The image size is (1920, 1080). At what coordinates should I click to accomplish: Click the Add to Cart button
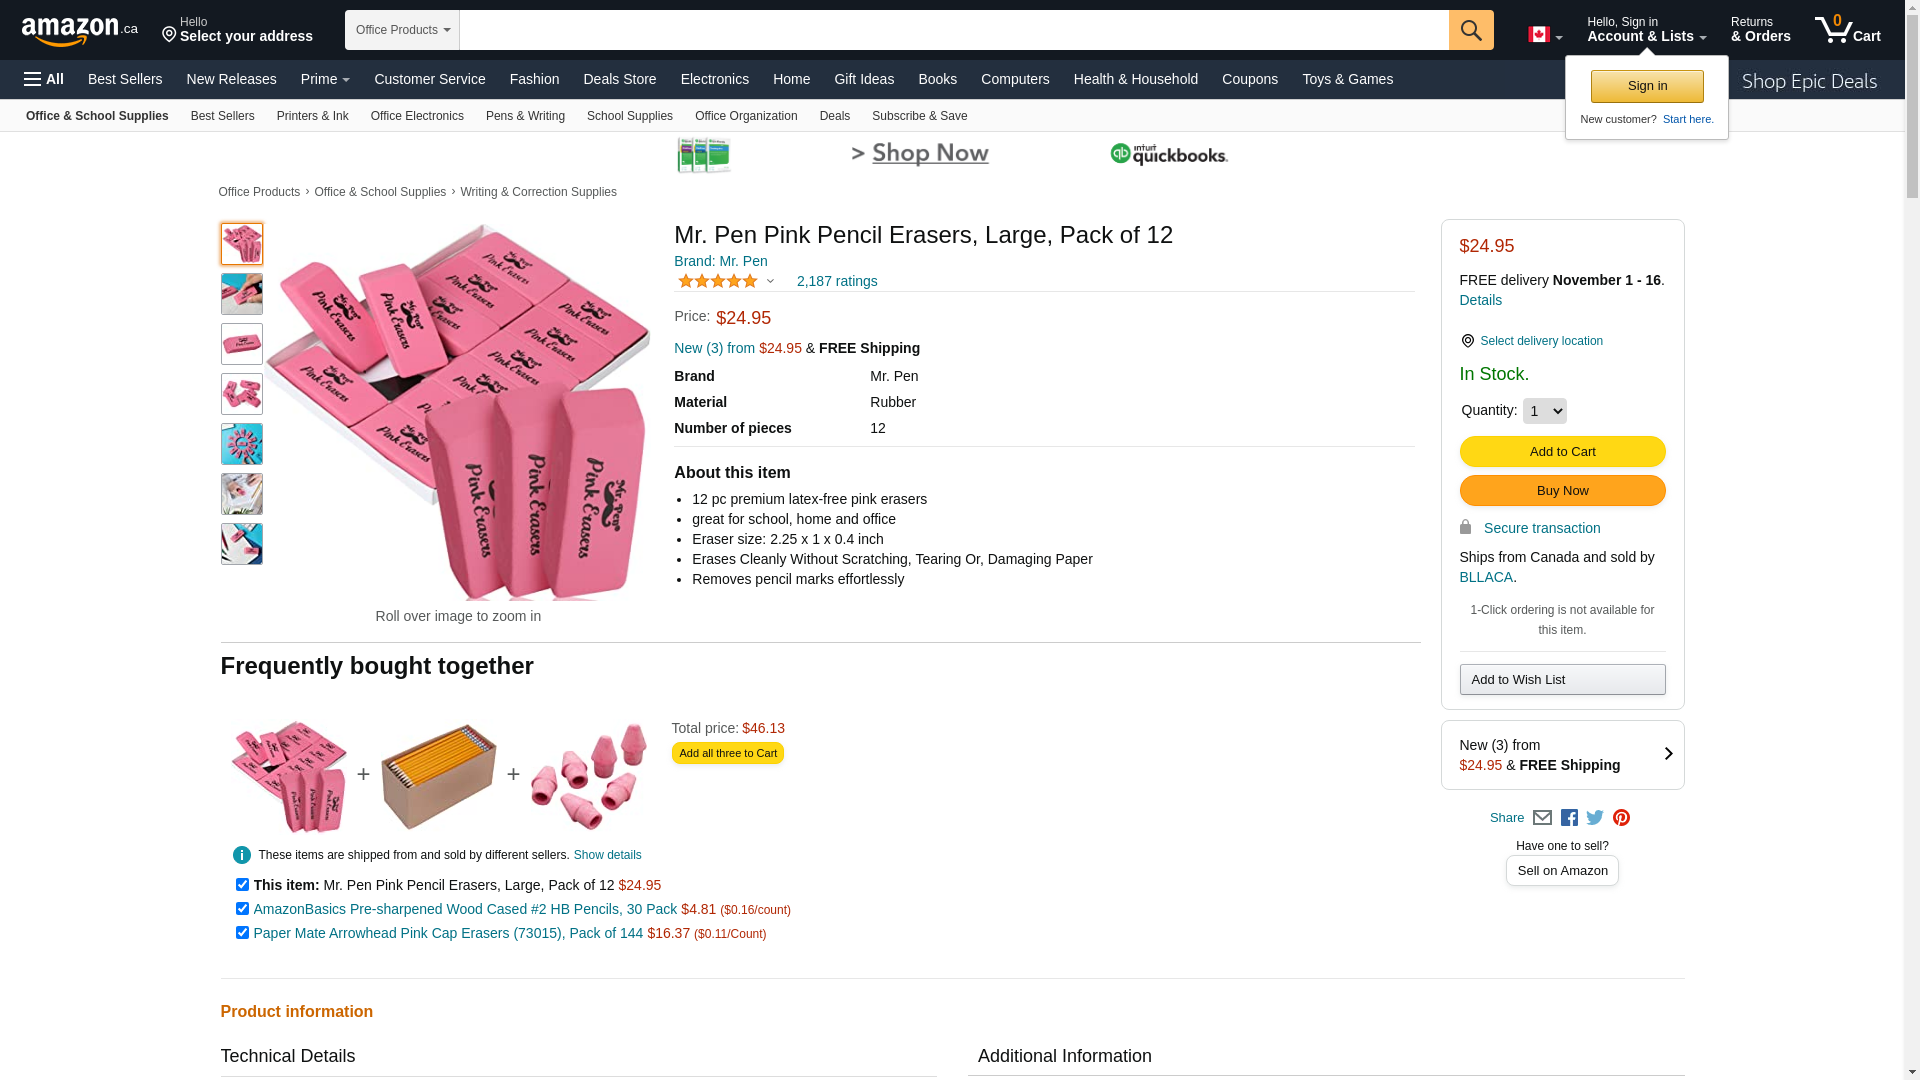click(1562, 452)
